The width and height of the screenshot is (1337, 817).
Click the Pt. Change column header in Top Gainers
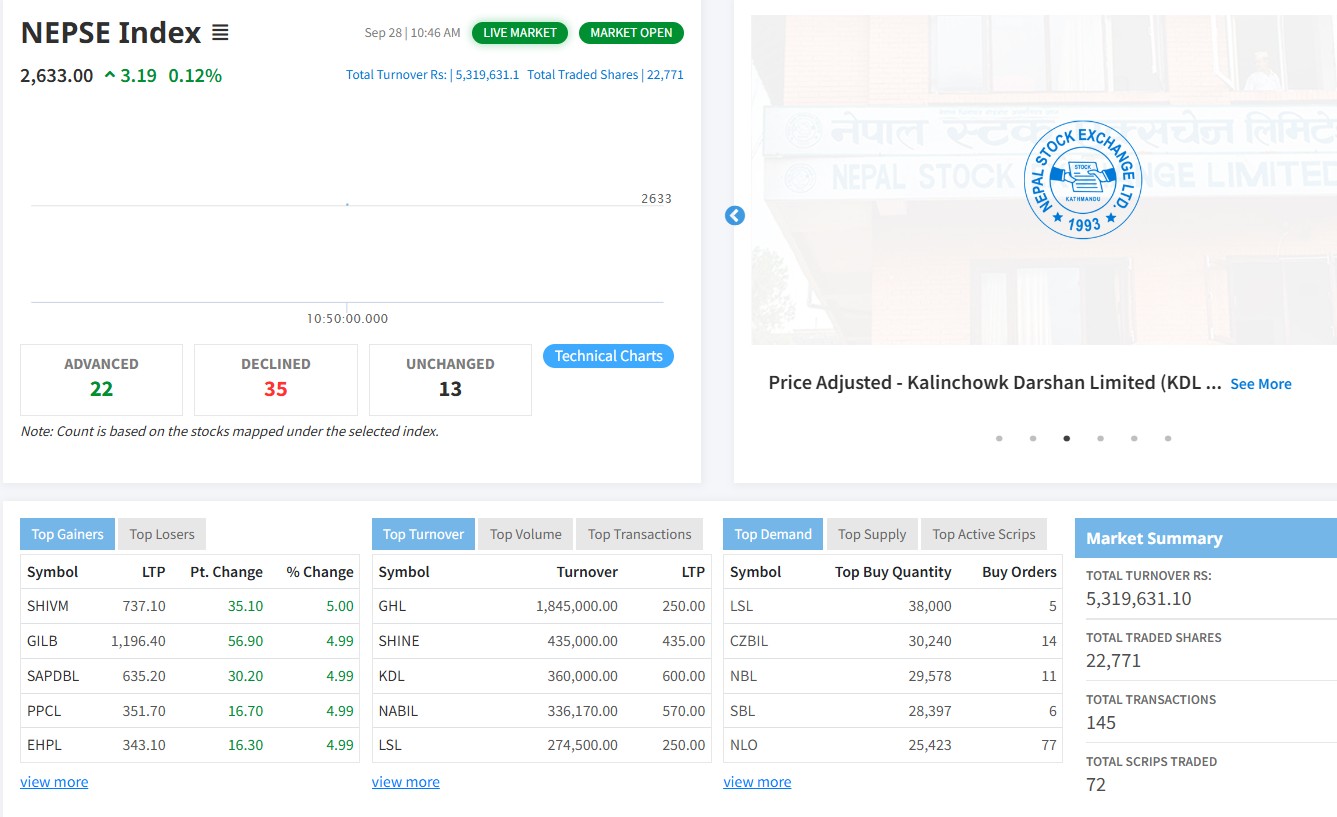coord(226,572)
